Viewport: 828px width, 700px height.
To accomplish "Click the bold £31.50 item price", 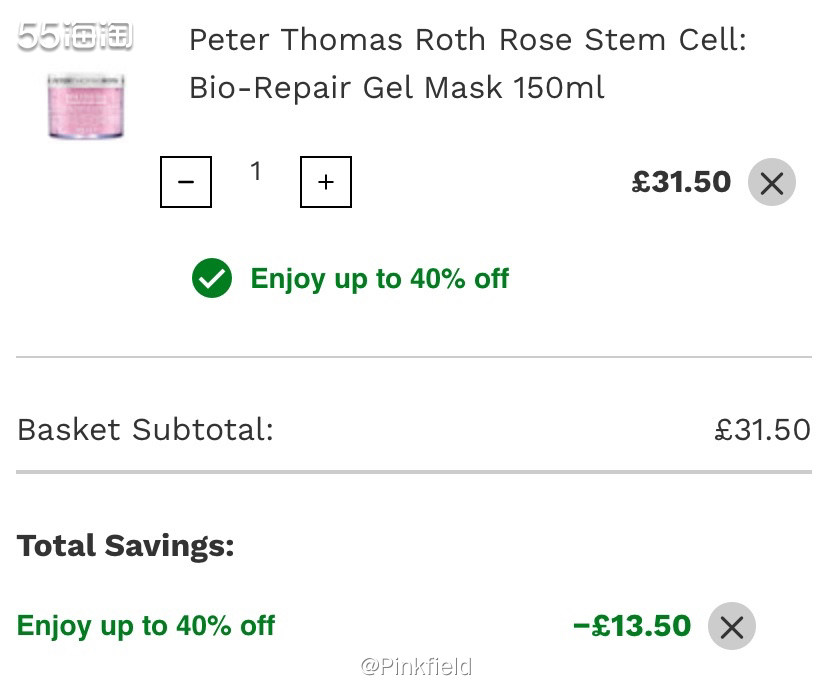I will point(681,182).
